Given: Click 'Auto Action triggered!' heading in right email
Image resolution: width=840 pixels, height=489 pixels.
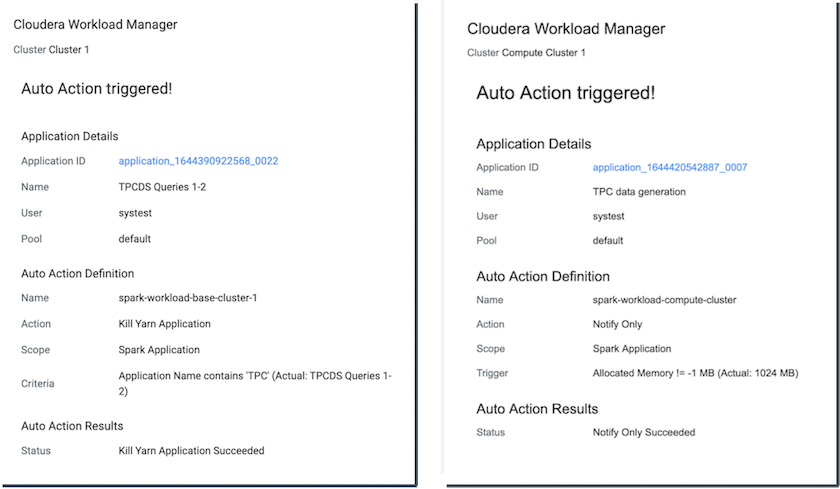Looking at the screenshot, I should coord(566,93).
